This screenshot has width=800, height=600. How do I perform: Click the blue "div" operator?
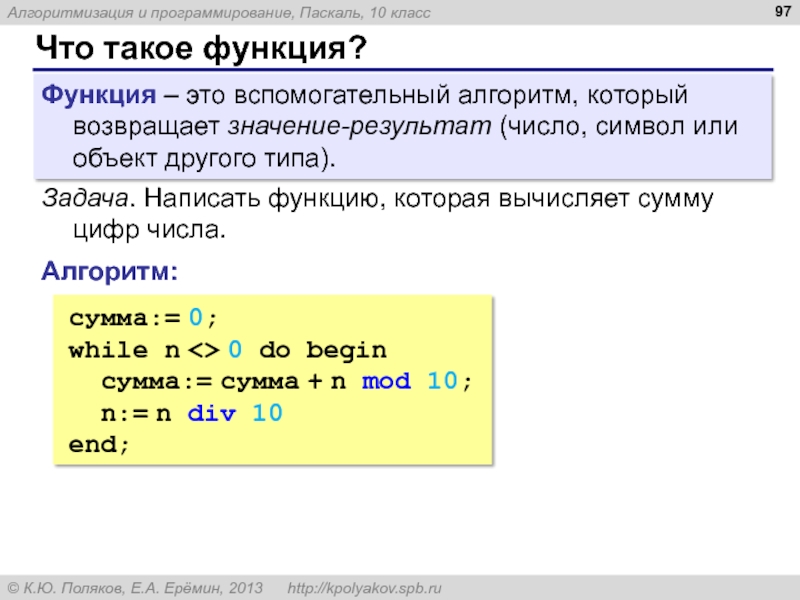212,413
